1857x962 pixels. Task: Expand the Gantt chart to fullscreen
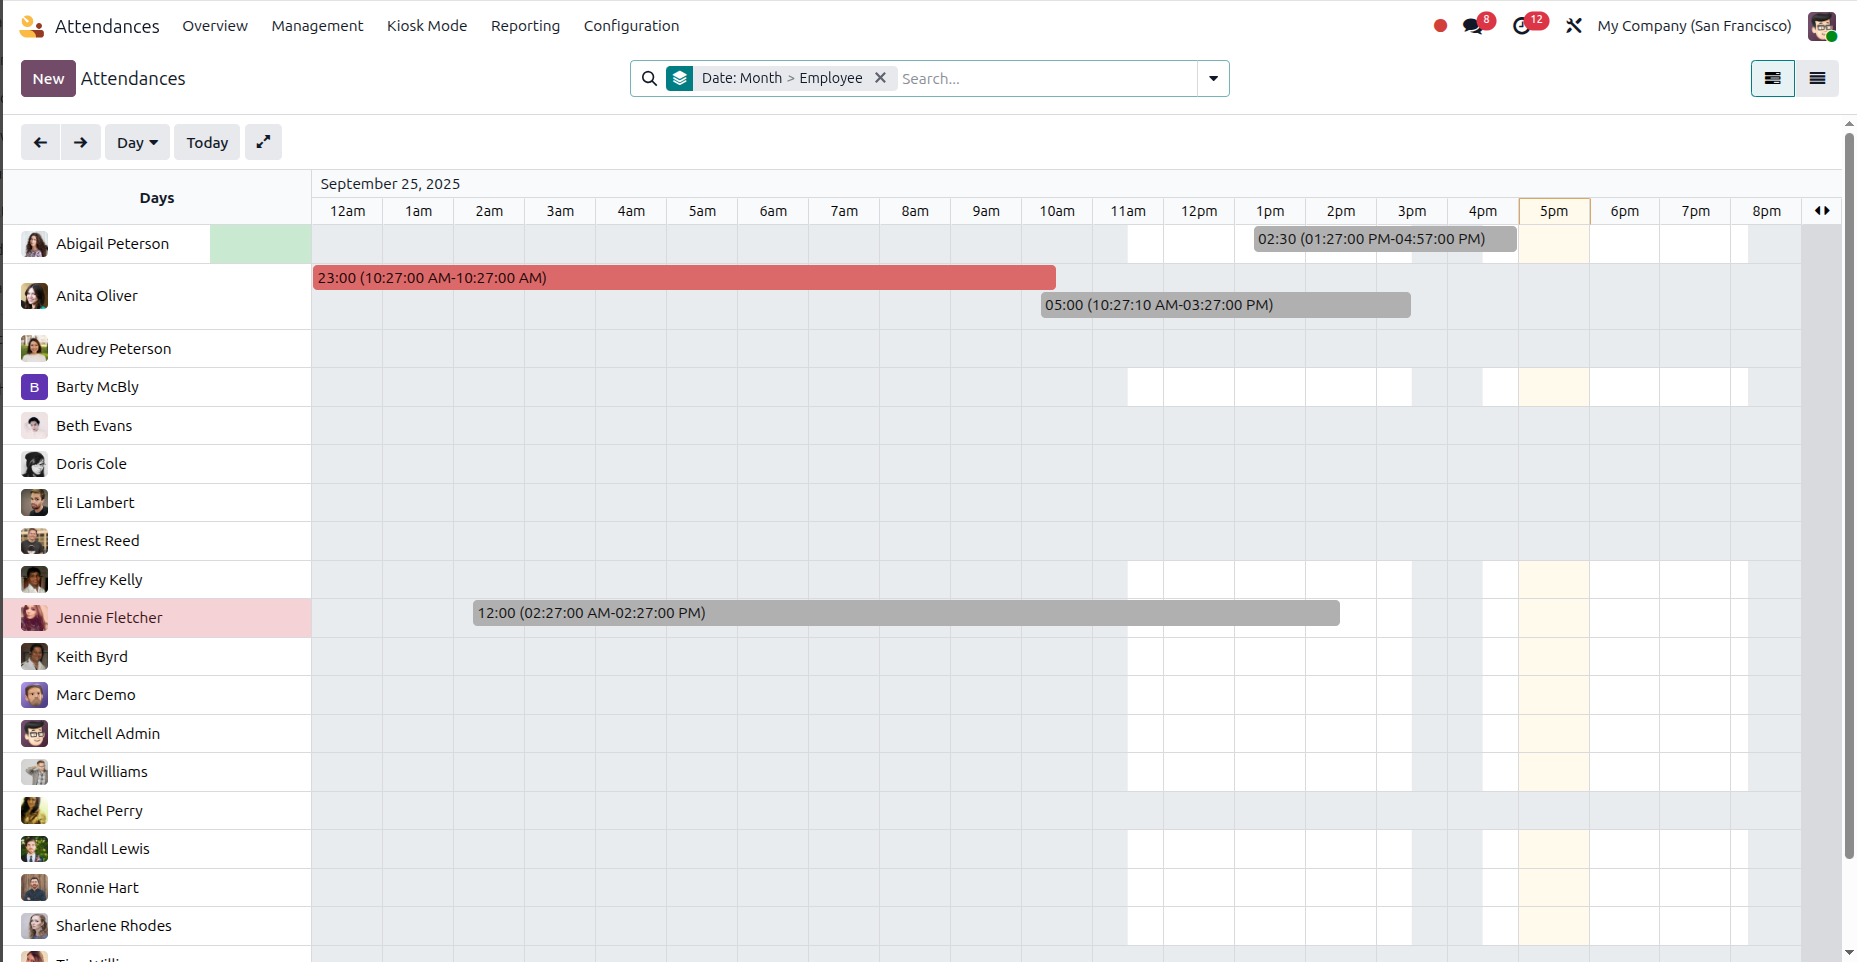(263, 142)
